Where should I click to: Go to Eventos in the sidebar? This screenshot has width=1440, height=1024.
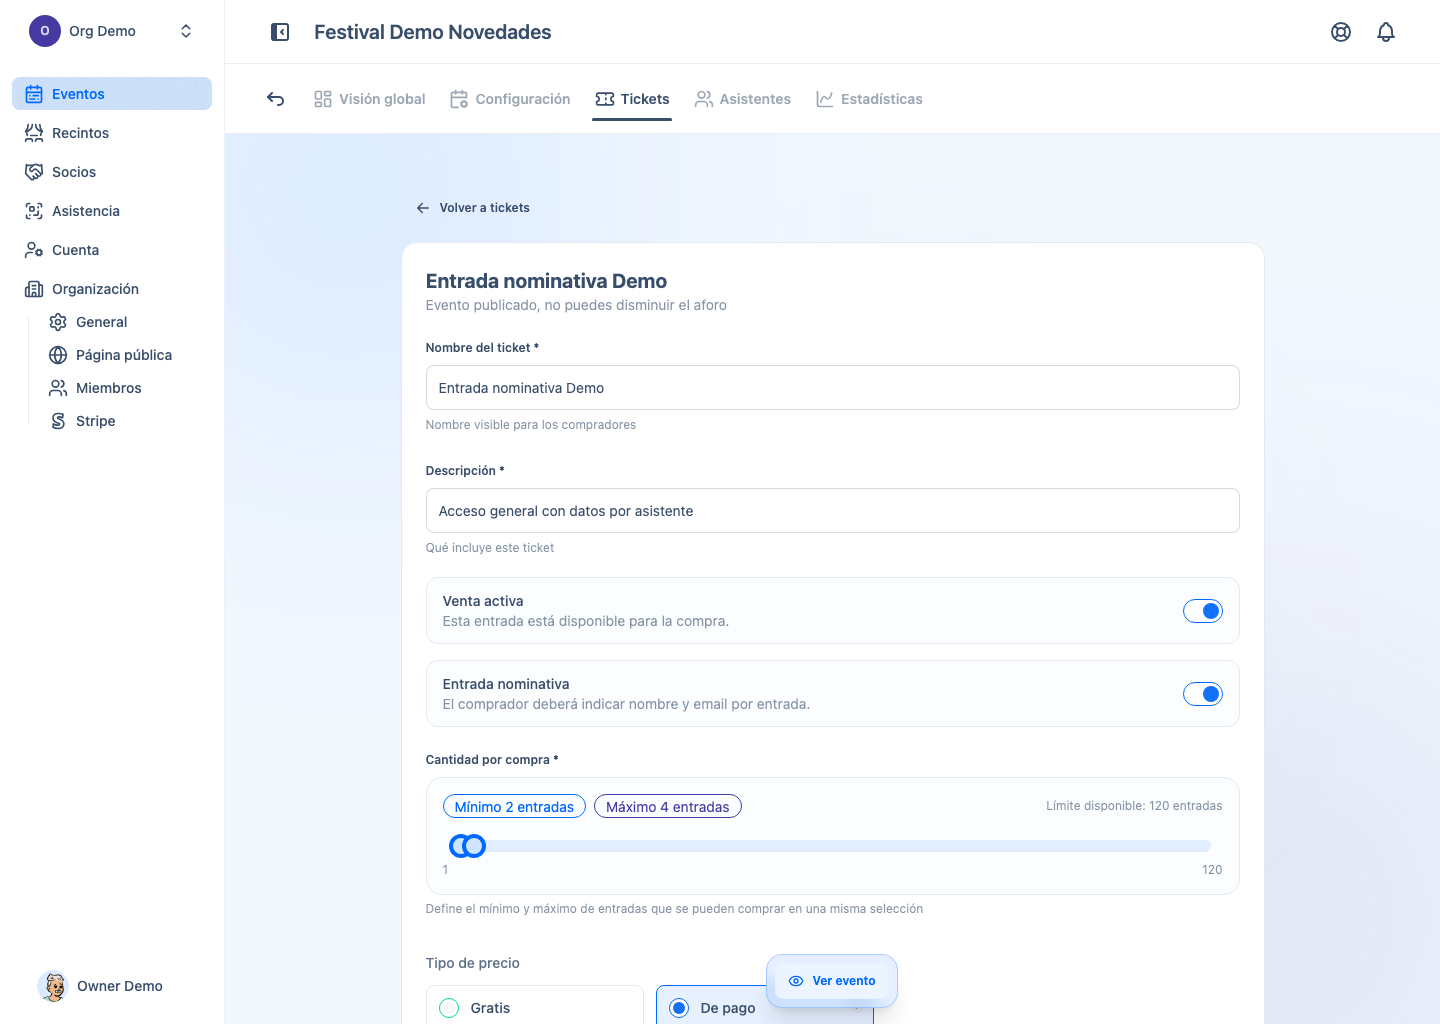[x=112, y=94]
